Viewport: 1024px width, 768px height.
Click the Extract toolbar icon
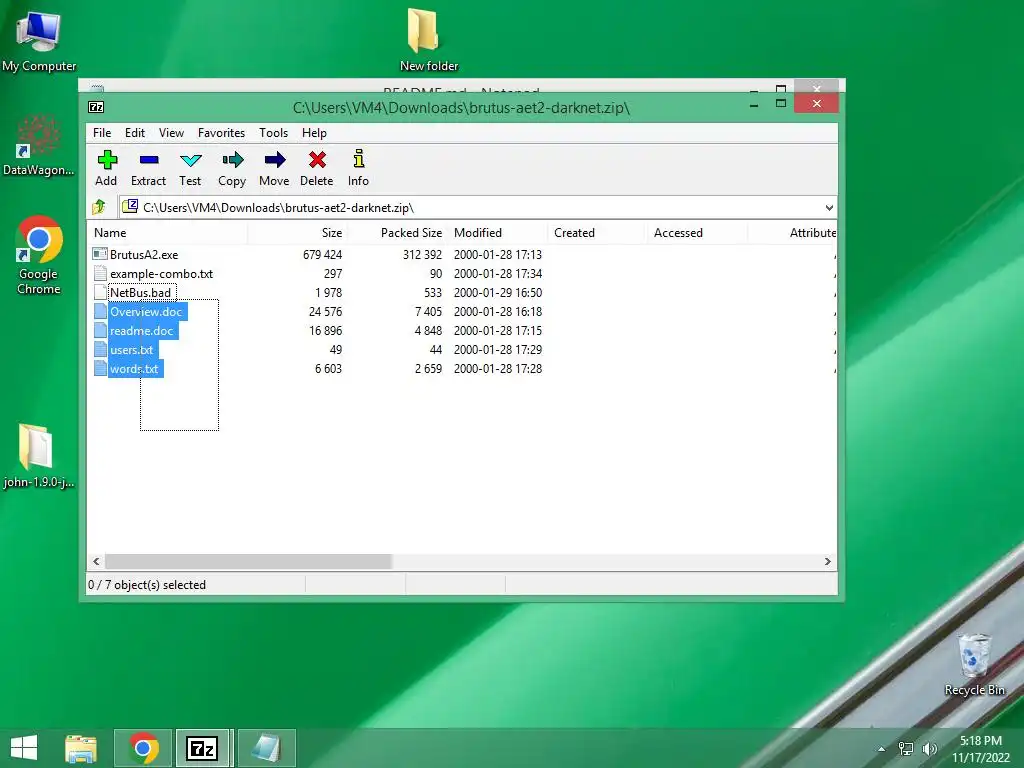coord(149,160)
